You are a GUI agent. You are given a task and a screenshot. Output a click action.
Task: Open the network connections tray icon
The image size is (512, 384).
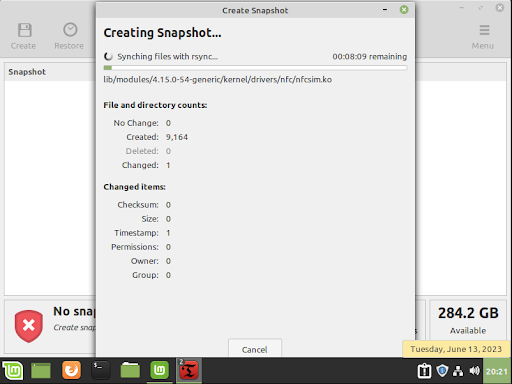[458, 371]
